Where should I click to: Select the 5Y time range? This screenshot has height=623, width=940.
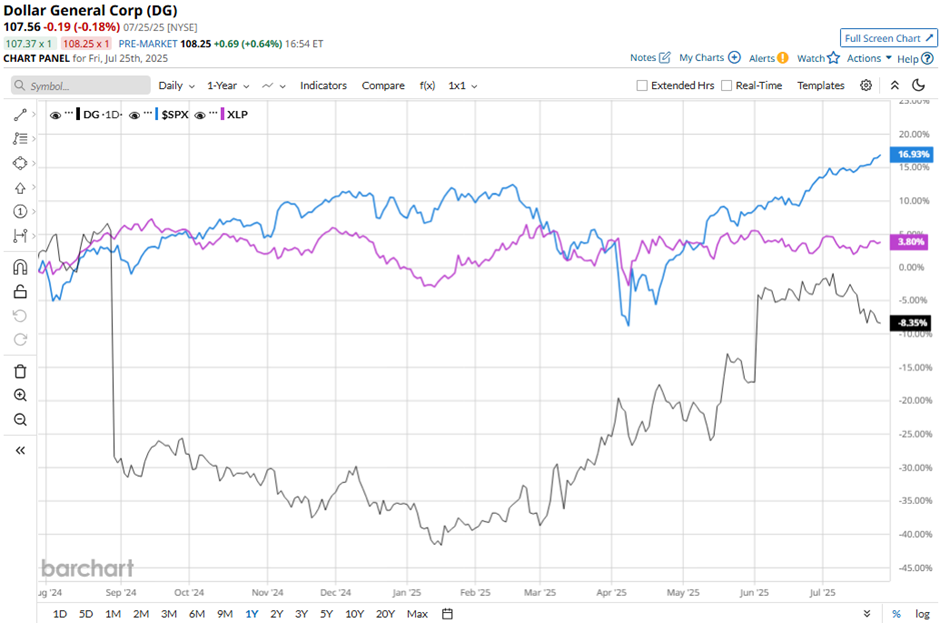coord(326,614)
